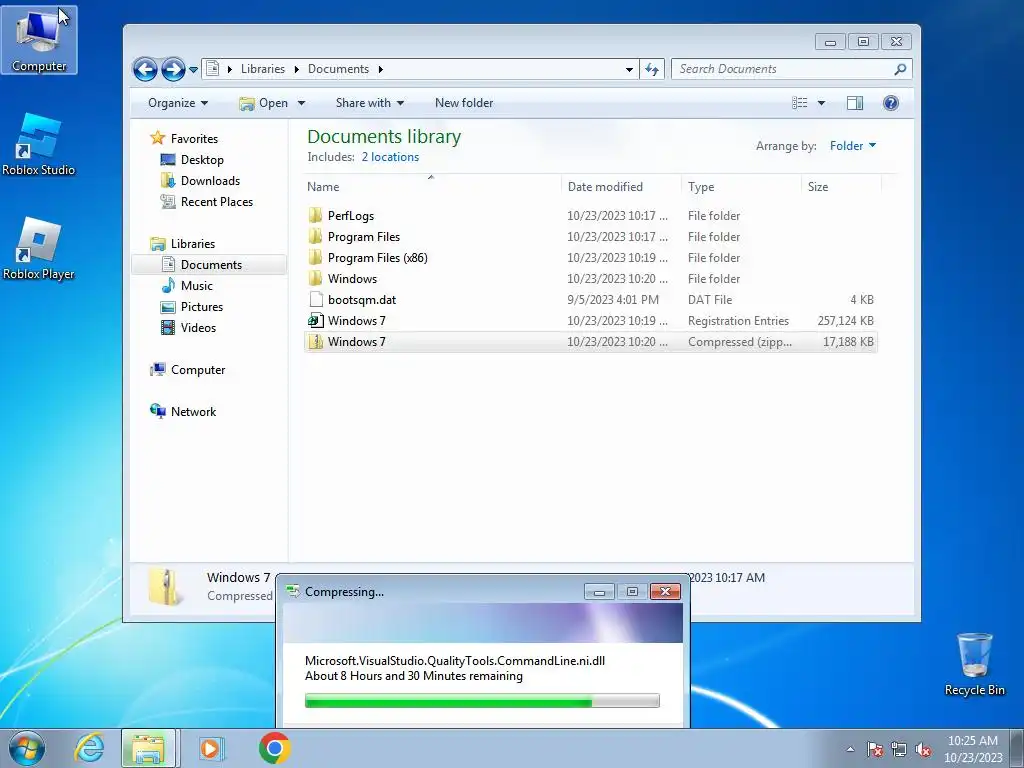Image resolution: width=1024 pixels, height=768 pixels.
Task: Click Libraries in the address breadcrumb
Action: coord(263,69)
